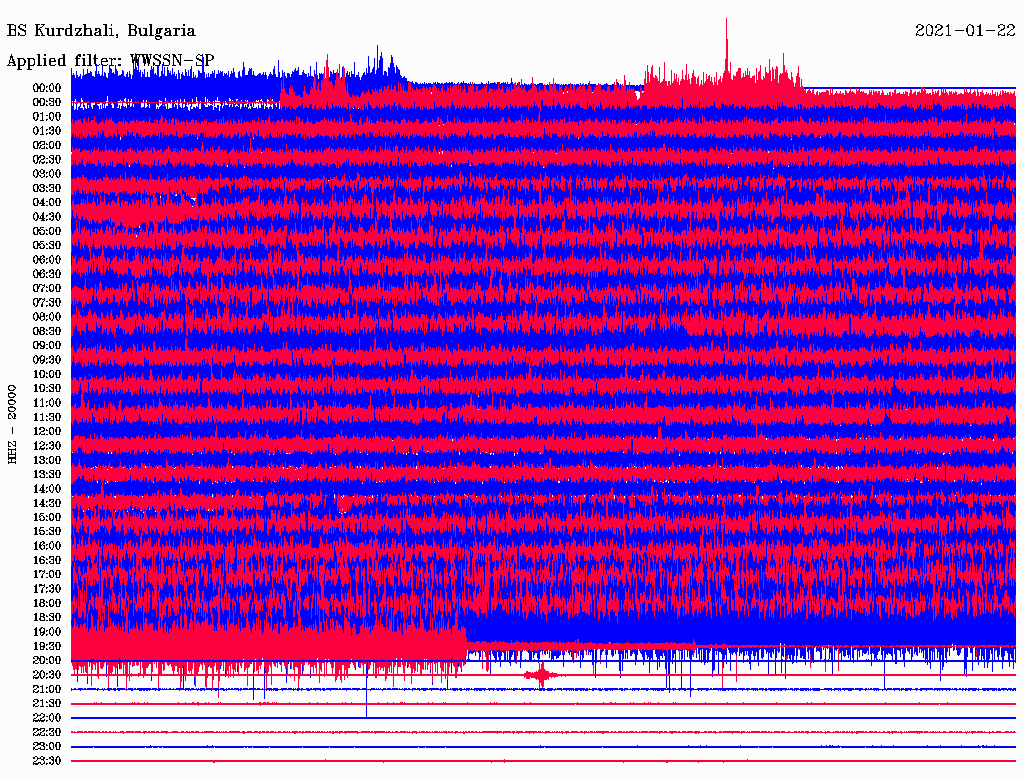The image size is (1024, 780).
Task: Click the 'Applied filter: WWSSN-SP' text
Action: 110,61
